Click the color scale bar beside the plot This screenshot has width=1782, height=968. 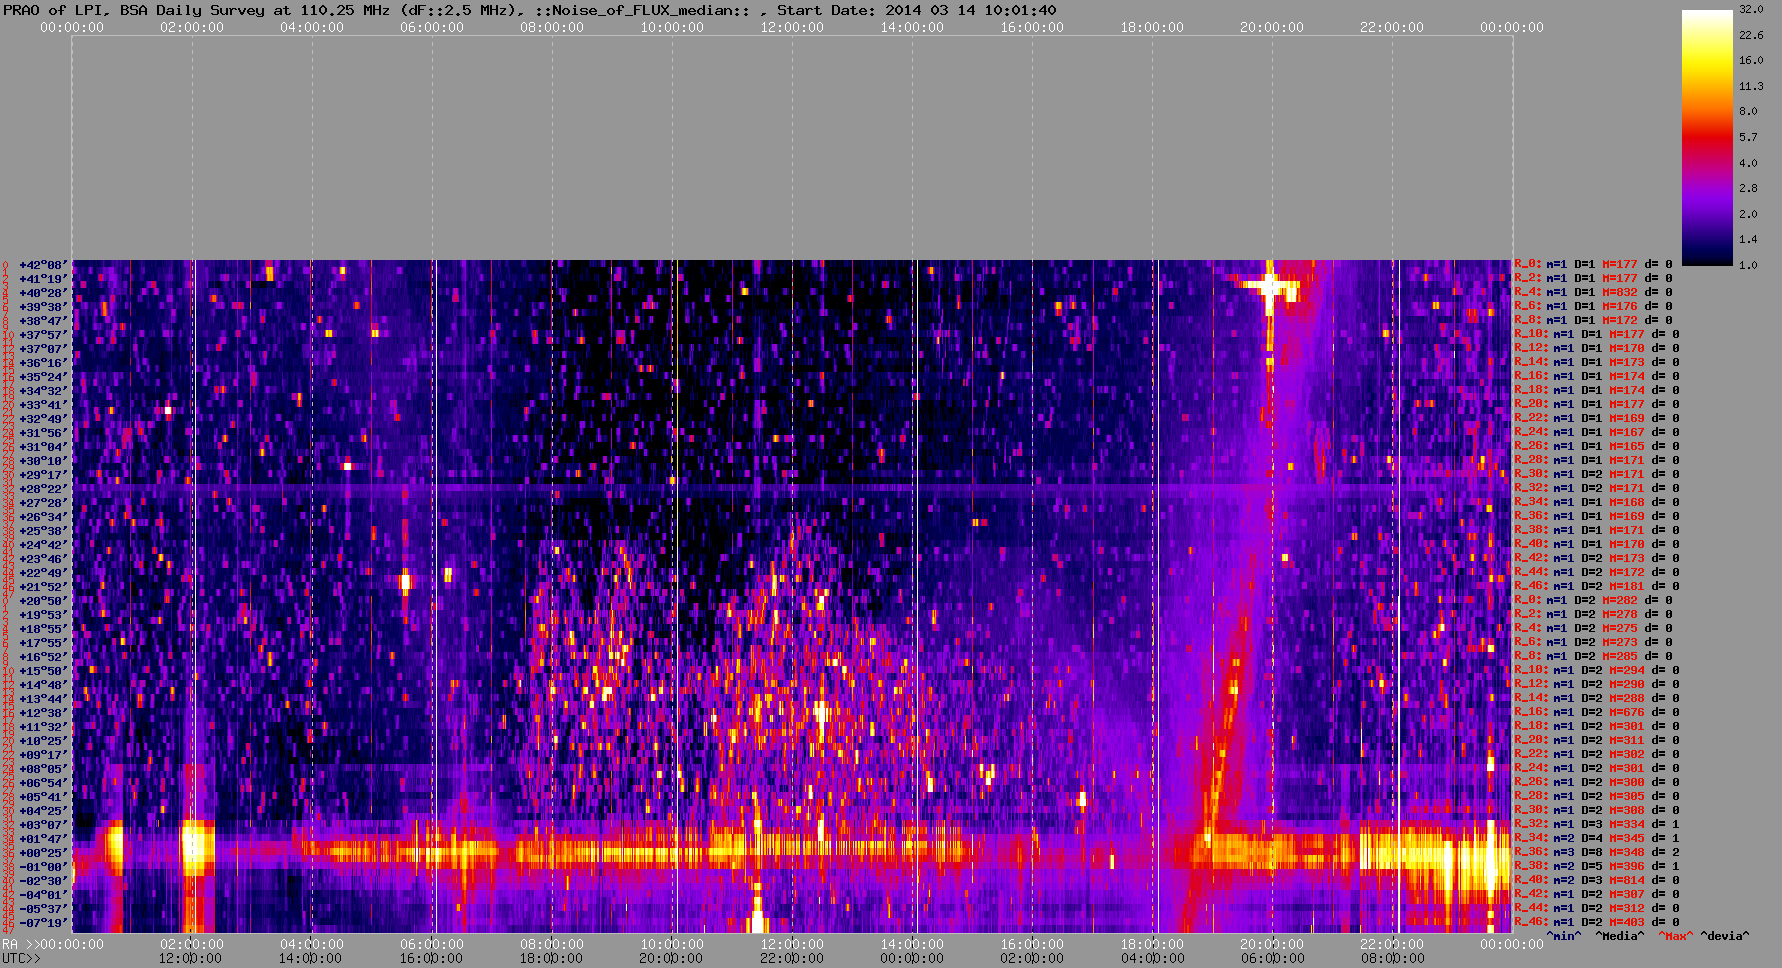coord(1706,137)
